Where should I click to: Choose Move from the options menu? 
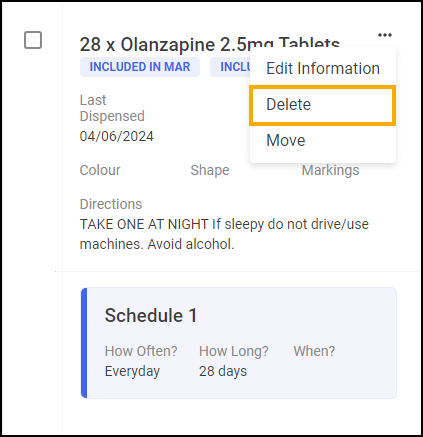coord(323,140)
